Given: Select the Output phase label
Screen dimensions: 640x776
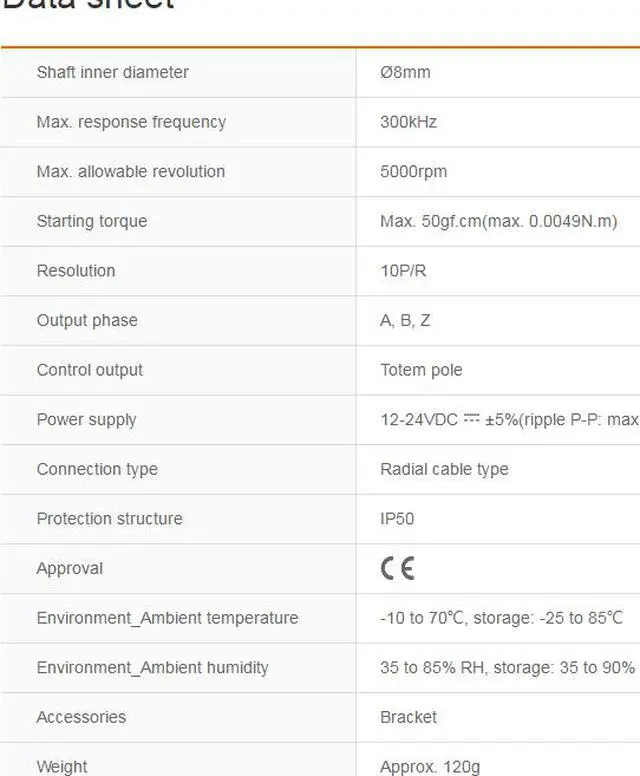Looking at the screenshot, I should point(87,320).
